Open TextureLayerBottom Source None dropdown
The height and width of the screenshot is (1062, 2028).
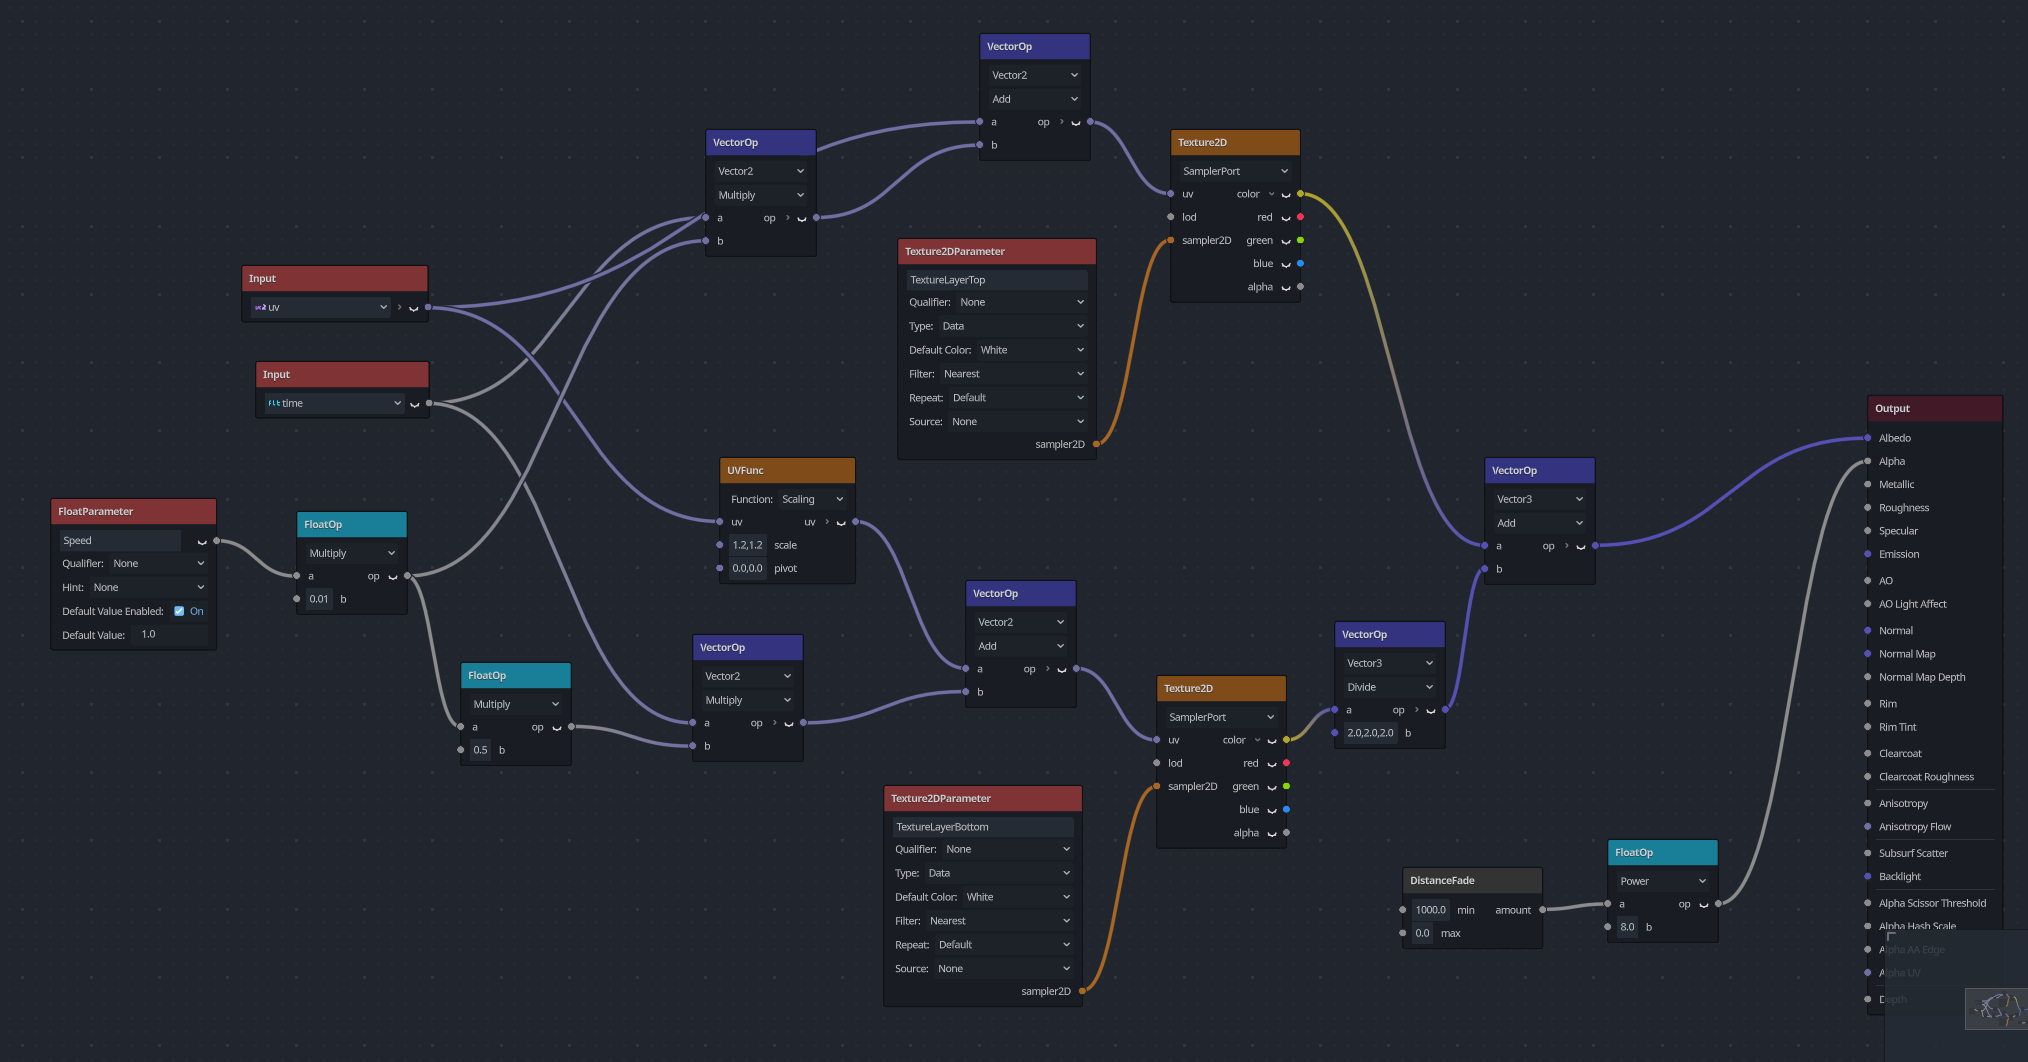1004,969
